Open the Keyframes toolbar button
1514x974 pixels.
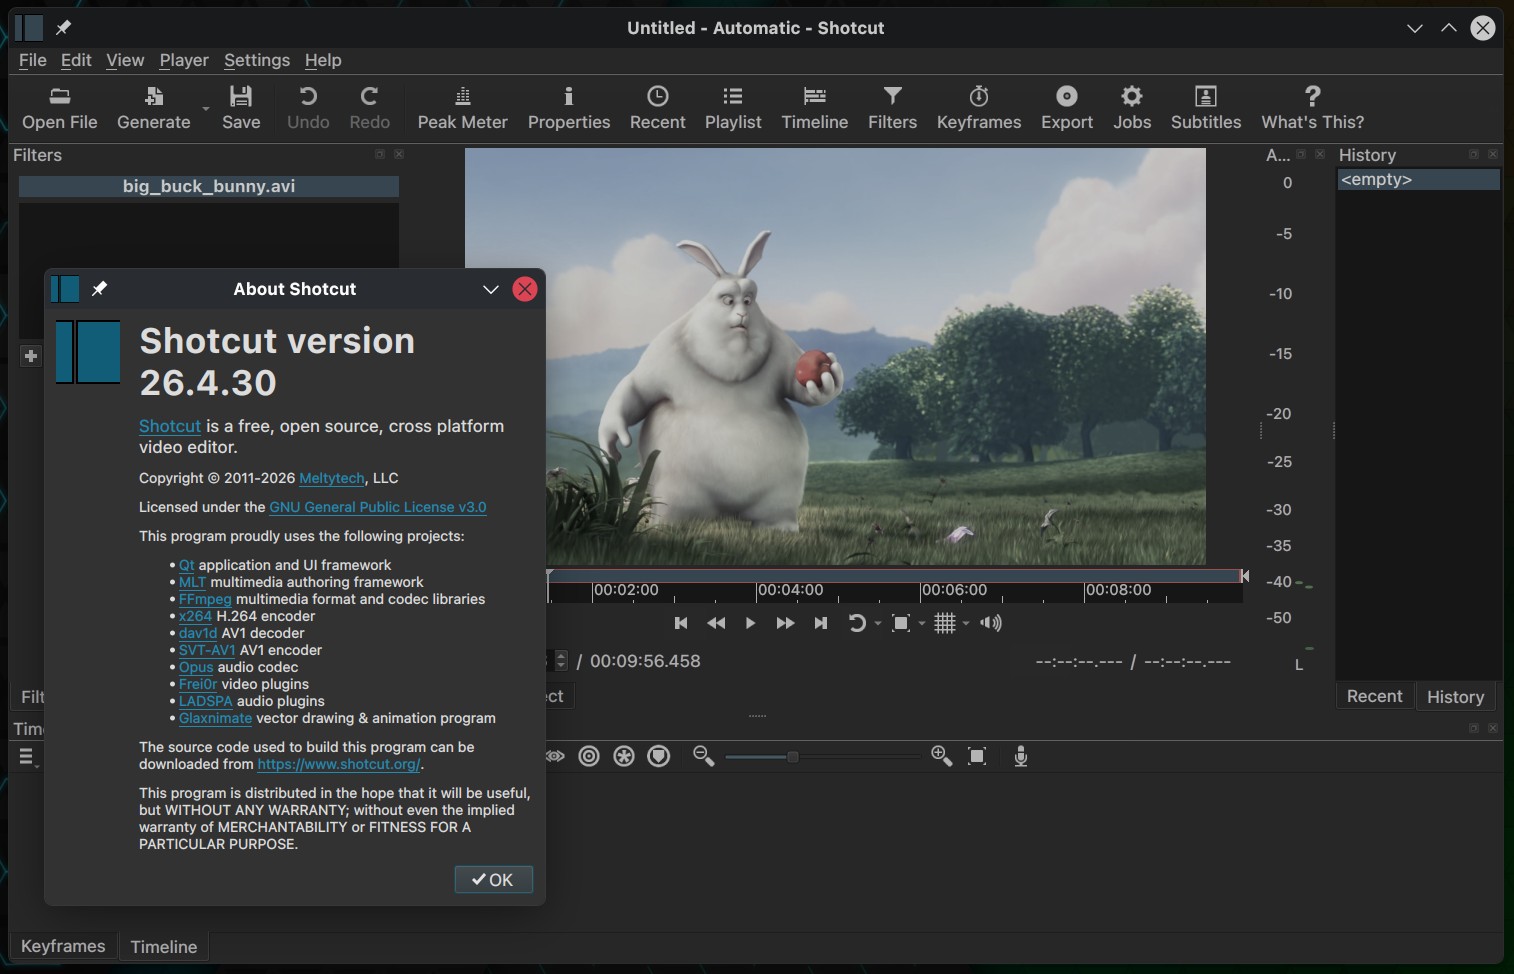(978, 107)
